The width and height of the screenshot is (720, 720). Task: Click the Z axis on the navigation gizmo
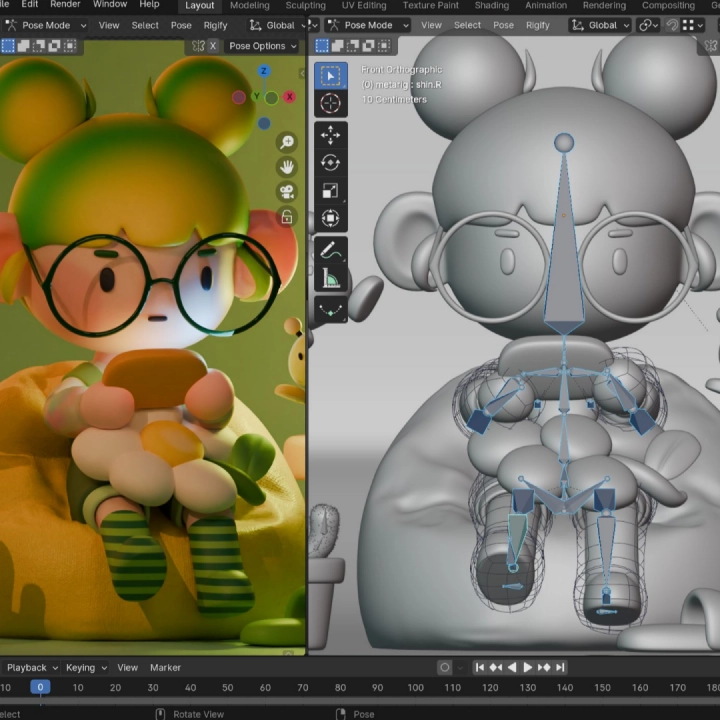264,71
